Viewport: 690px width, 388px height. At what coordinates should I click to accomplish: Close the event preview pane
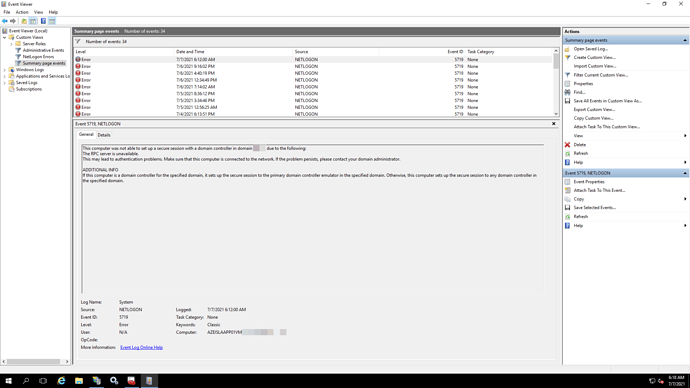(554, 124)
